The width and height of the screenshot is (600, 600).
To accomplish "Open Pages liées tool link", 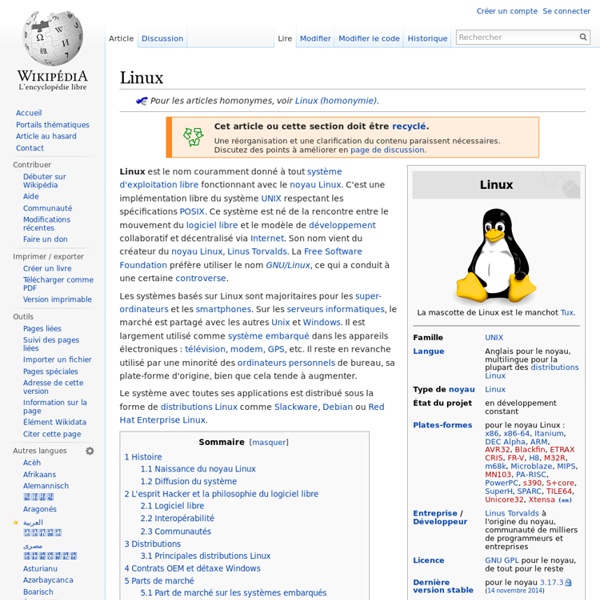I will coord(42,329).
